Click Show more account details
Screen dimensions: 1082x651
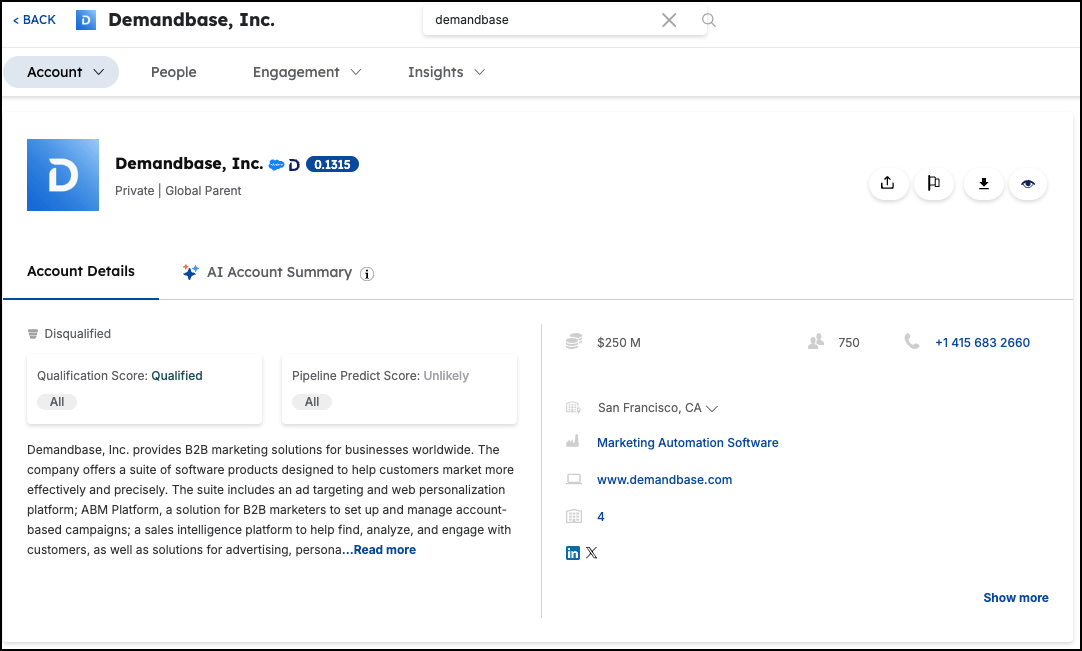tap(1016, 598)
